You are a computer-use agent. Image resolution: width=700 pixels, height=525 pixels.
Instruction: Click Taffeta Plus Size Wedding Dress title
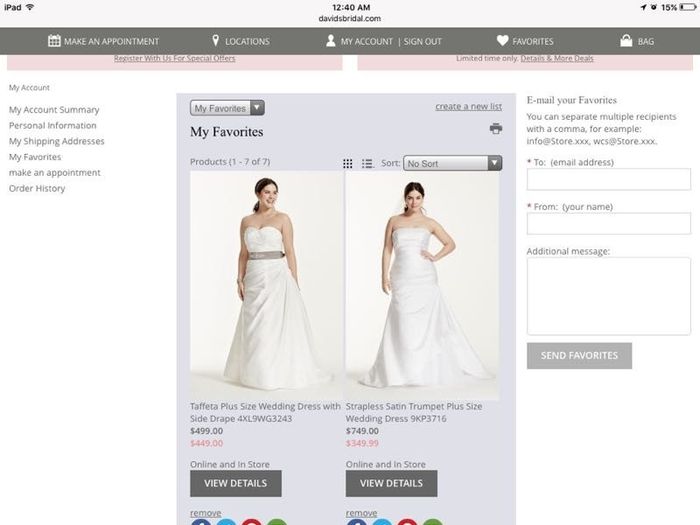coord(265,412)
